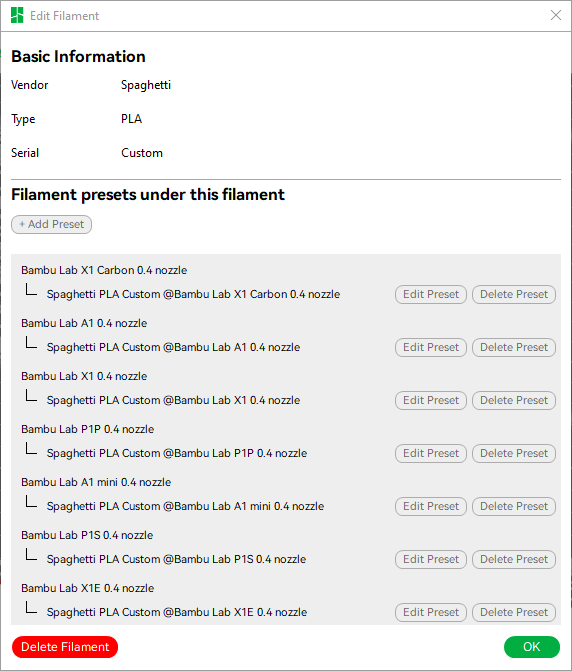The height and width of the screenshot is (671, 572).
Task: Close the Edit Filament dialog
Action: point(555,15)
